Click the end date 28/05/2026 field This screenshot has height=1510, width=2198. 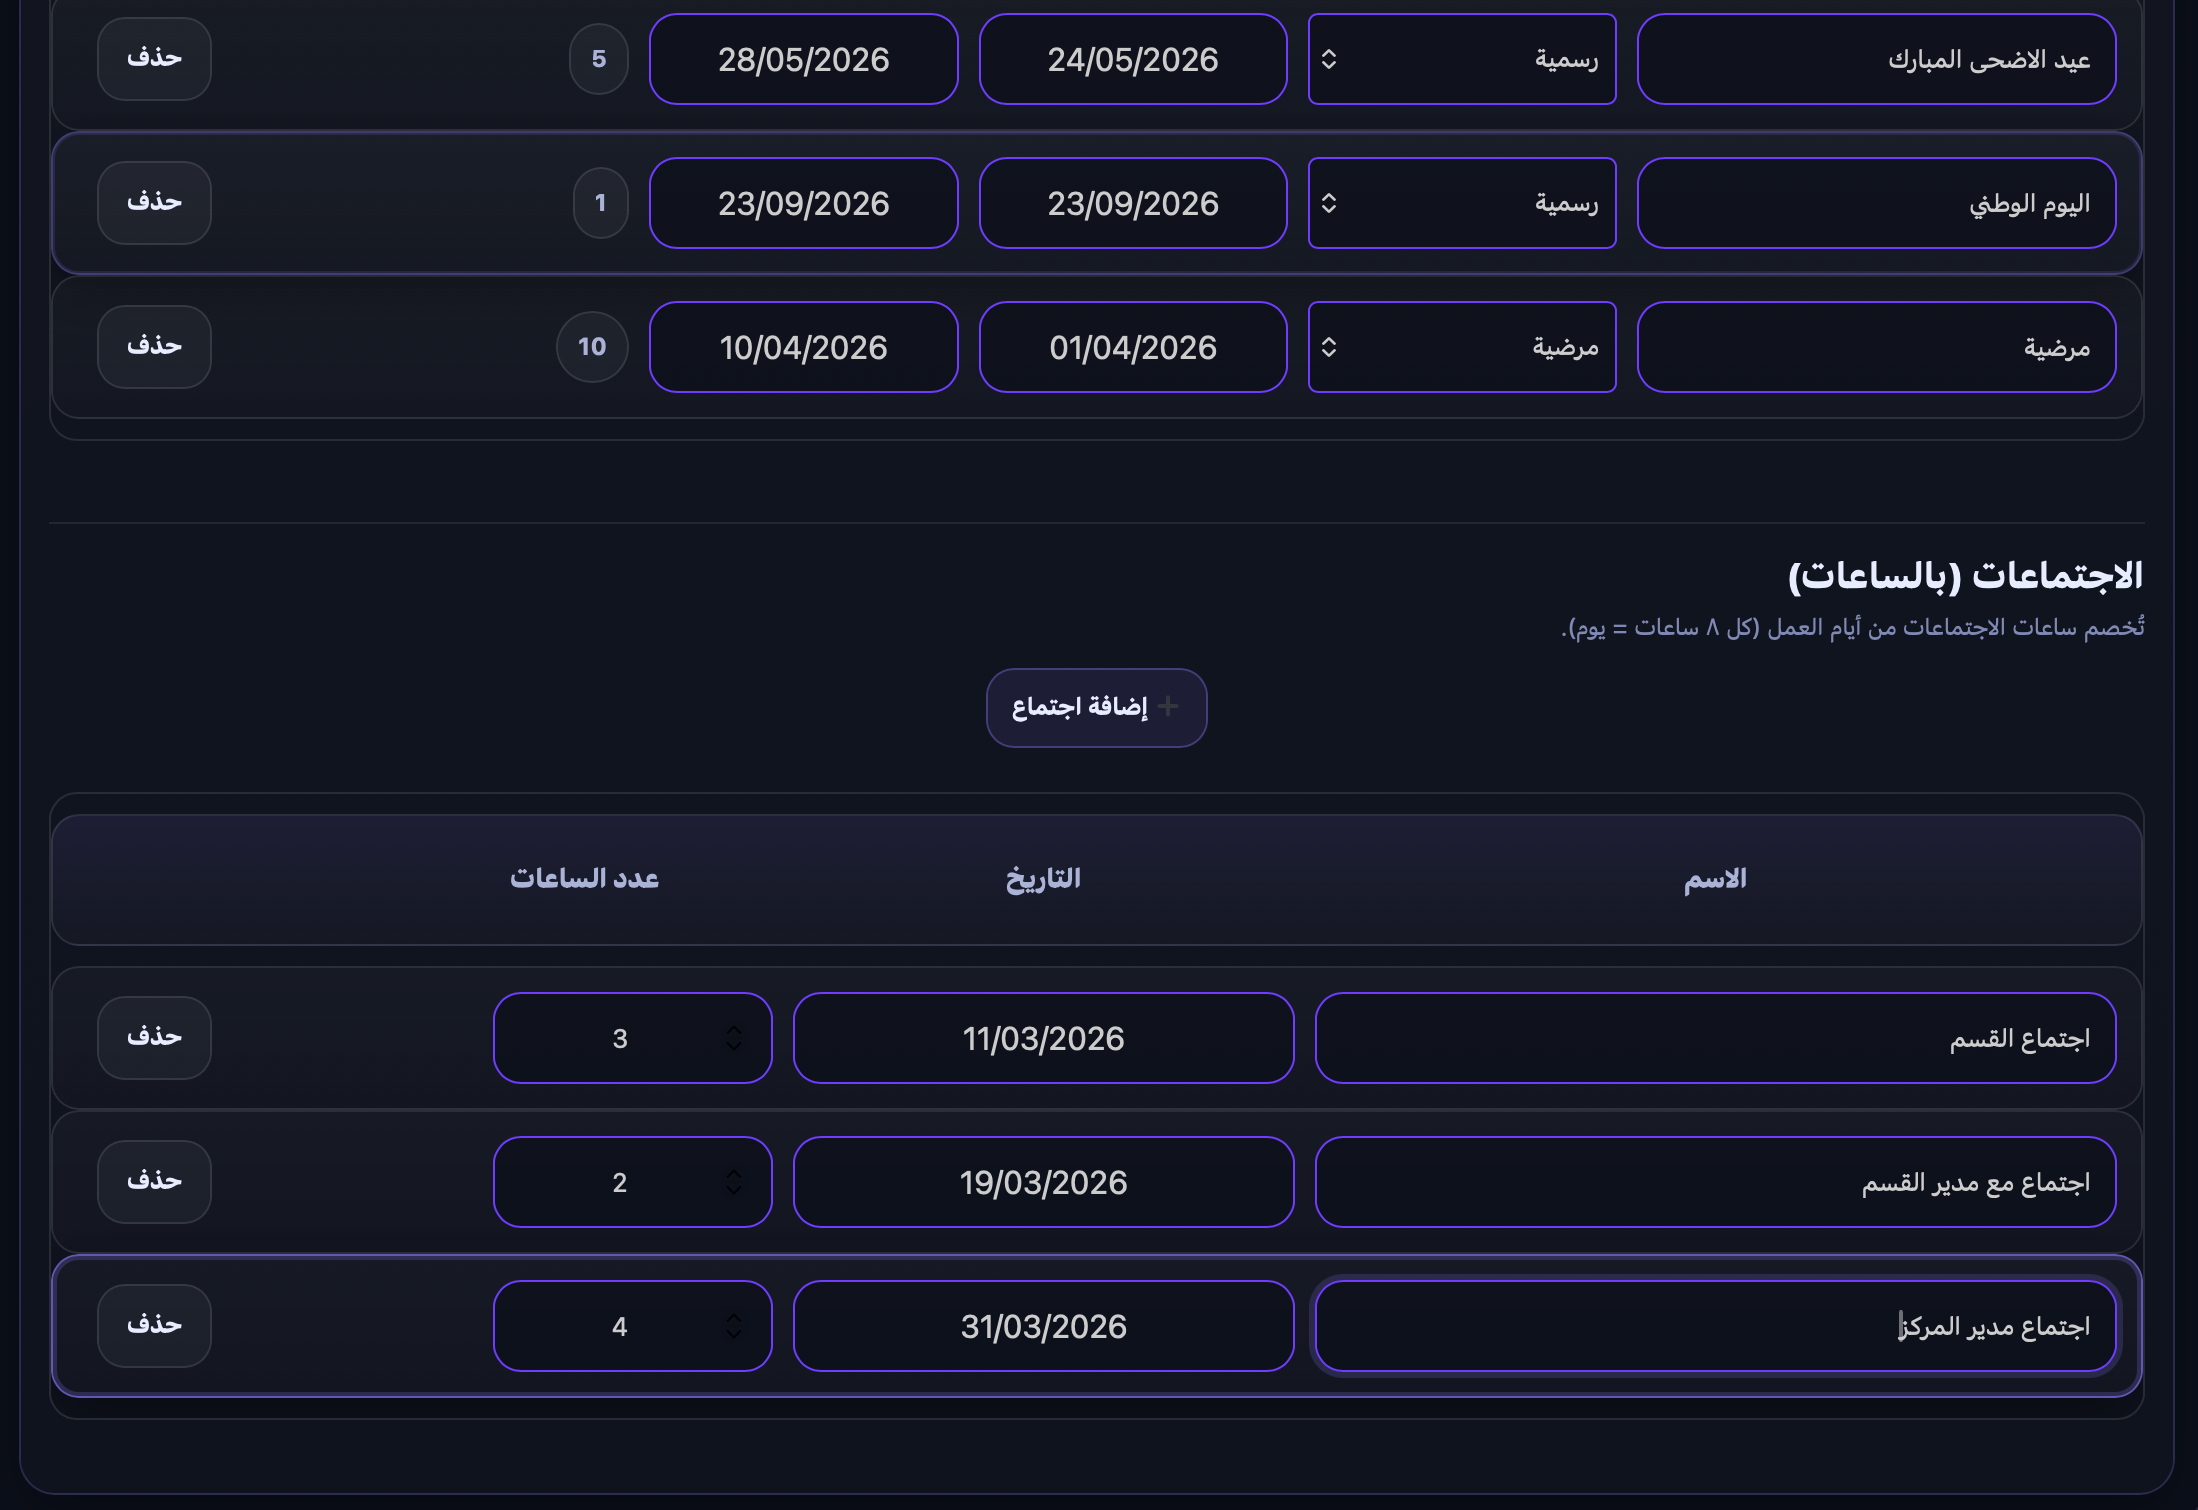coord(803,59)
